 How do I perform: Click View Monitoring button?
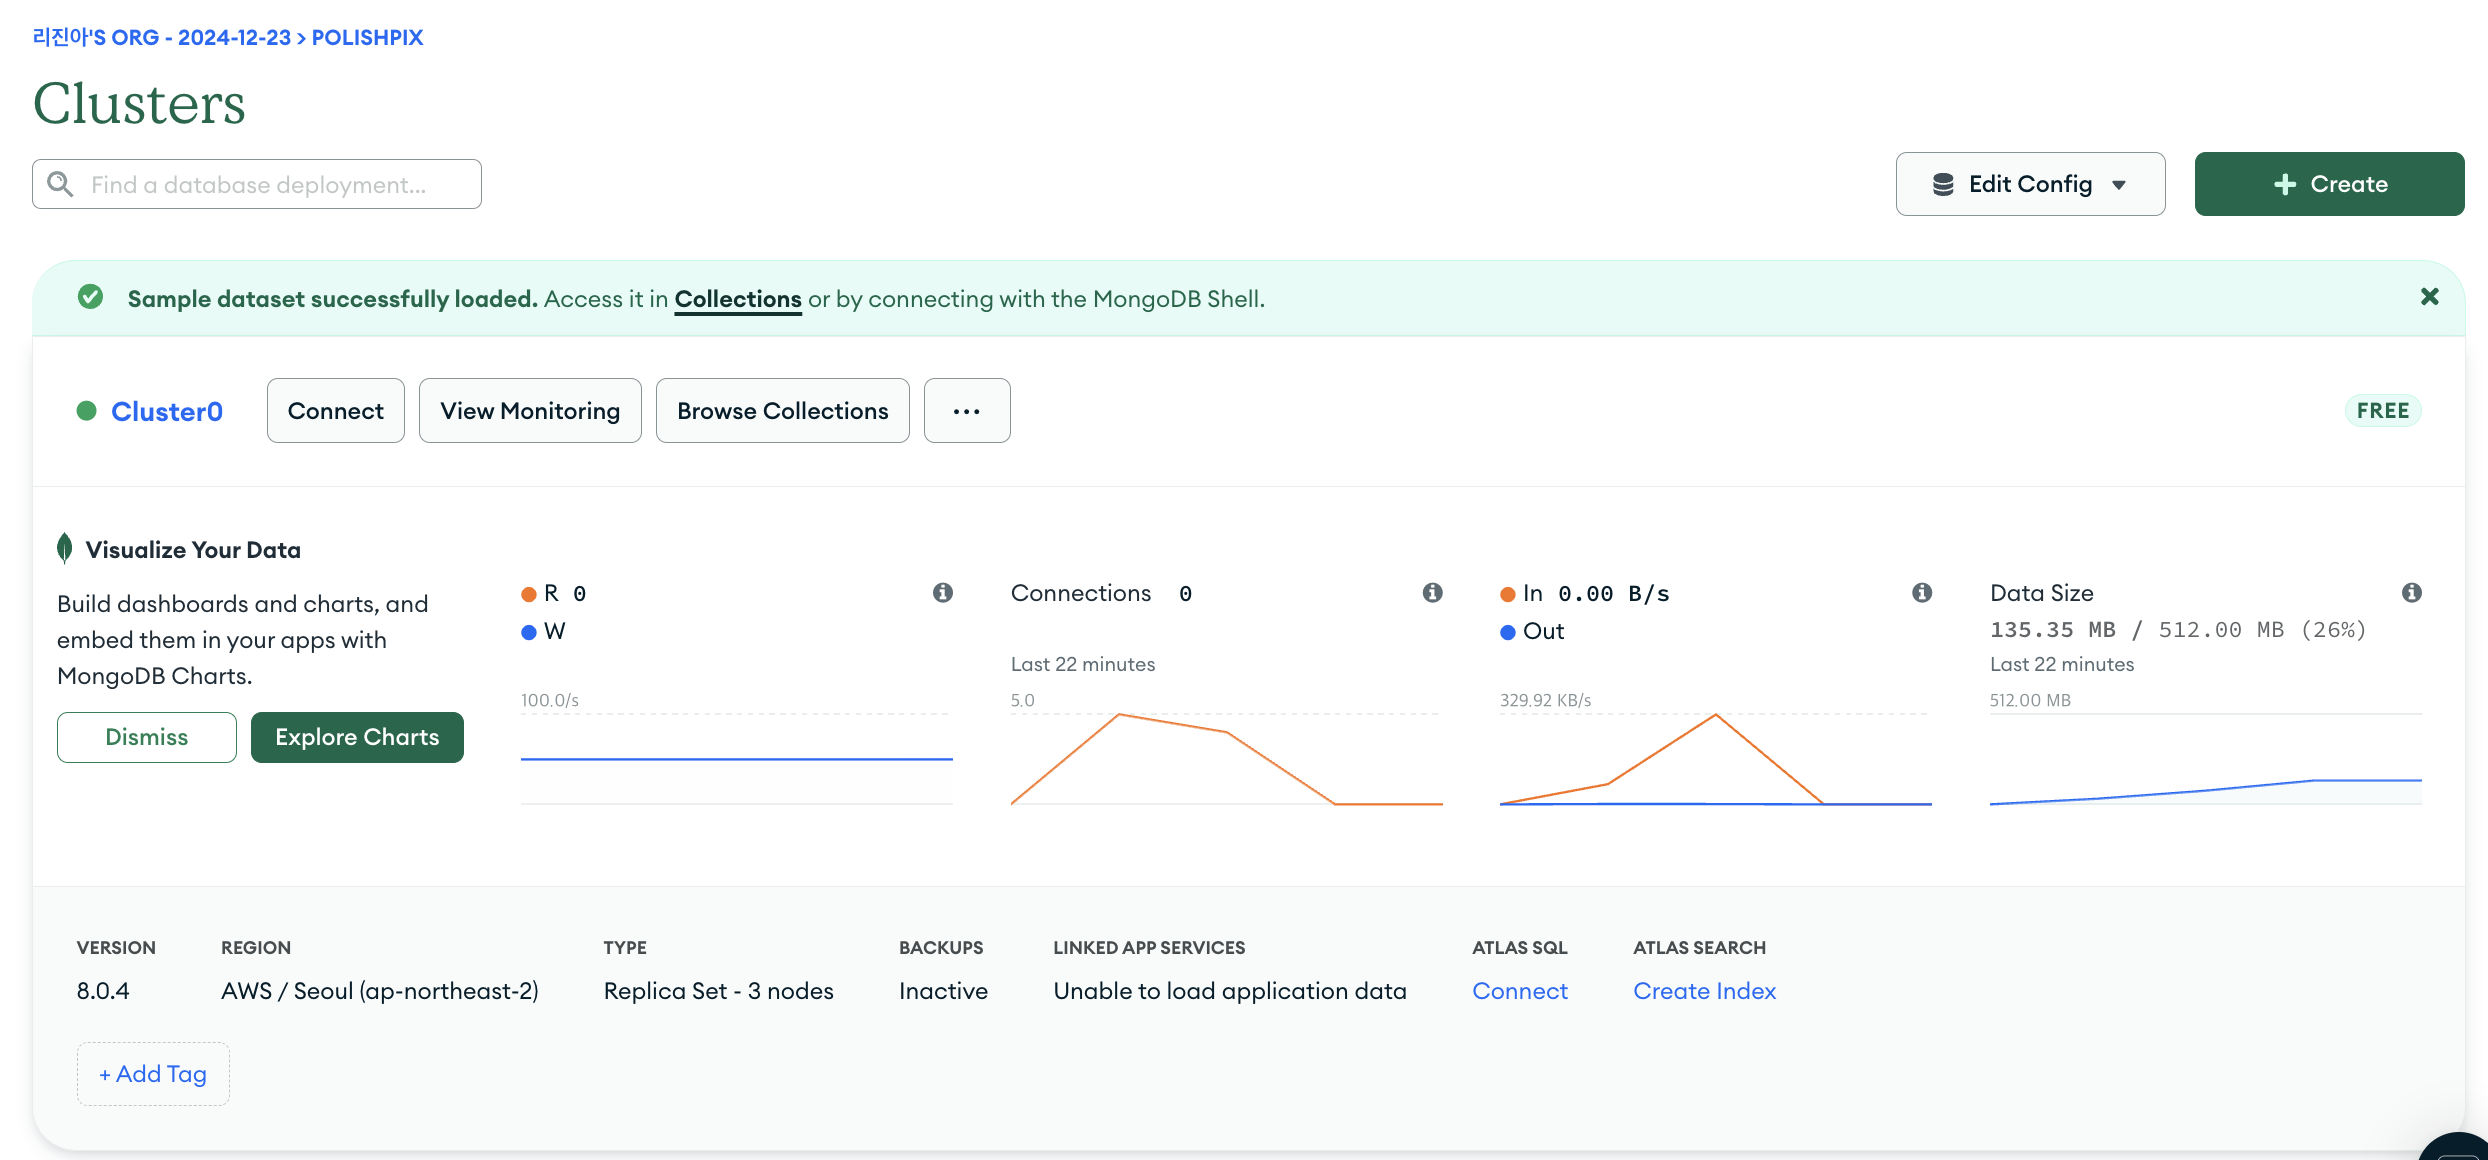coord(530,410)
